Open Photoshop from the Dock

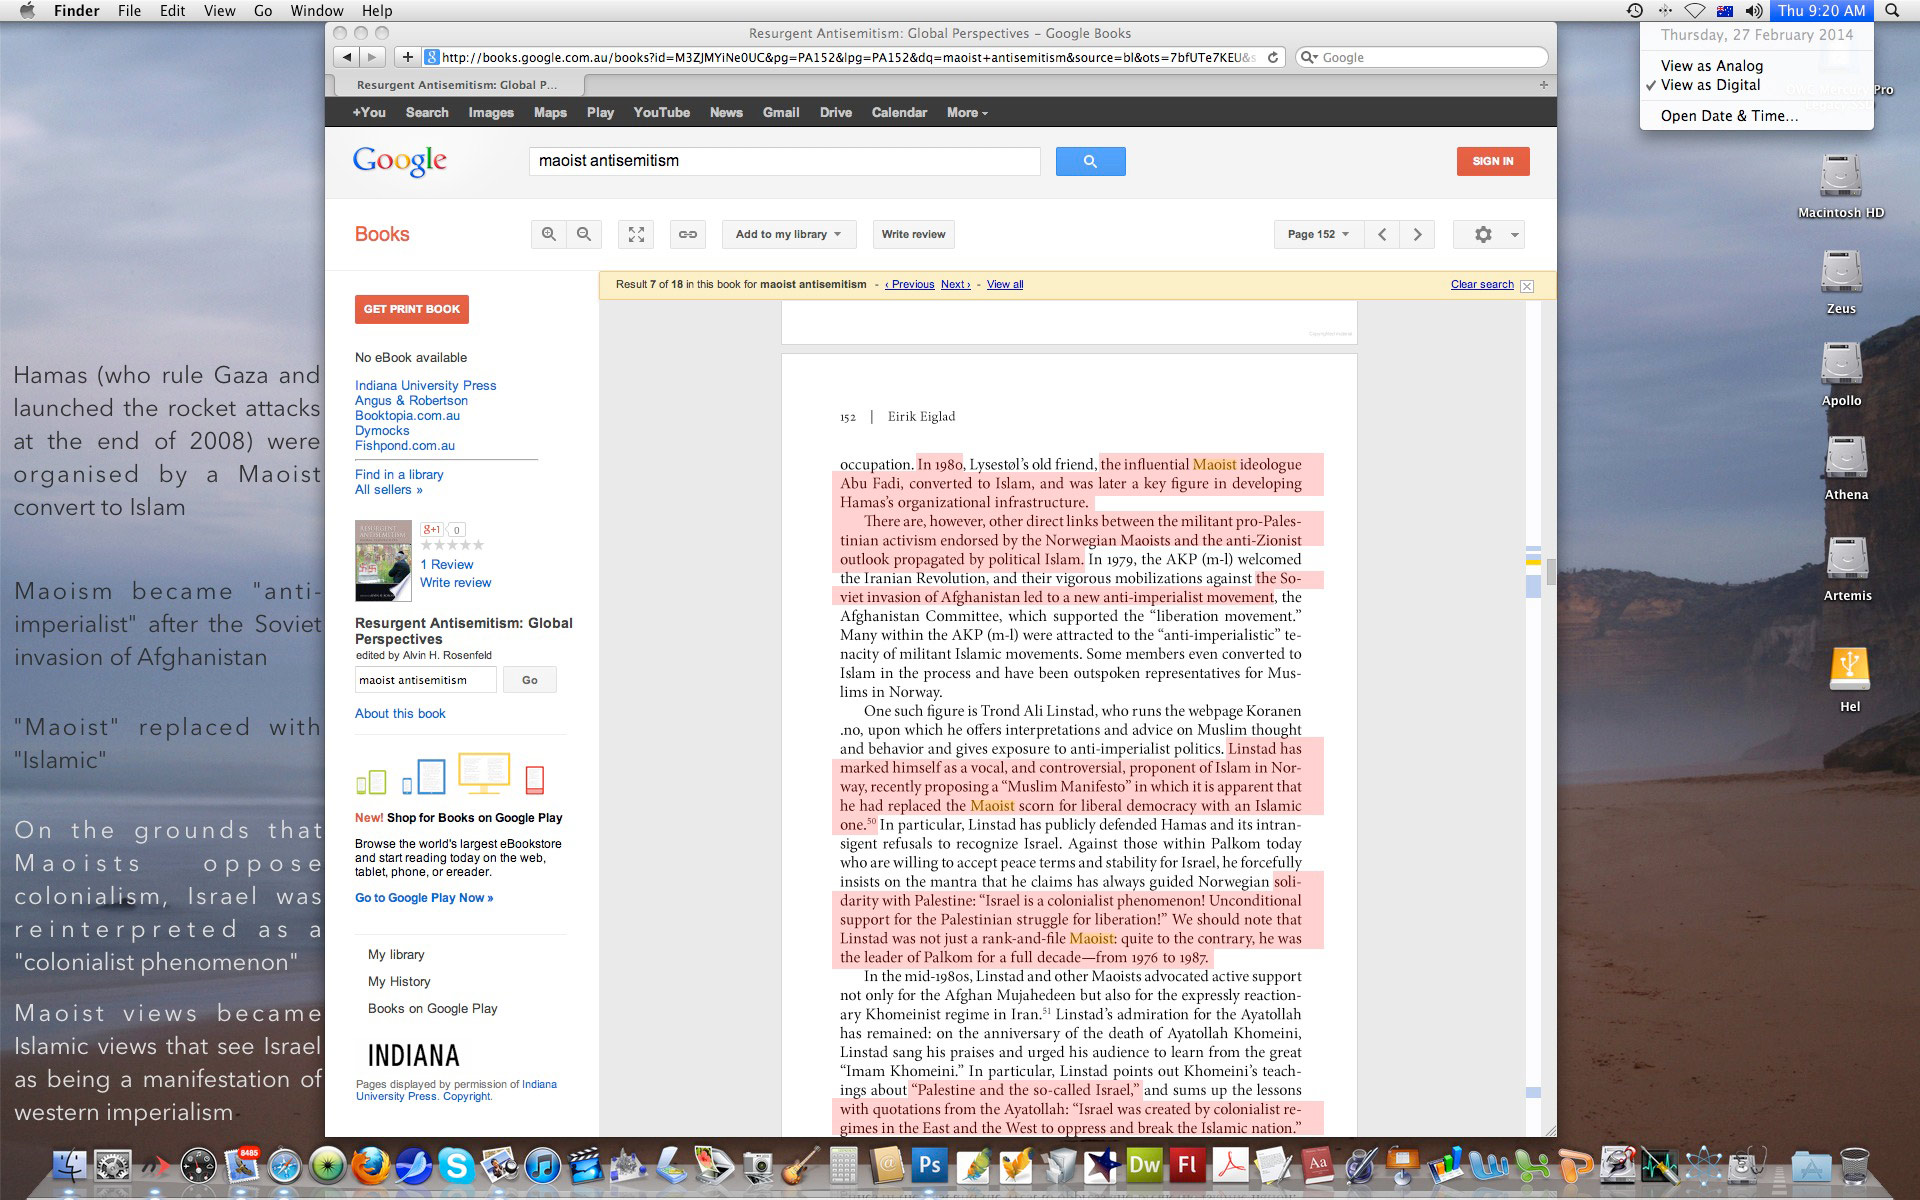(x=930, y=1165)
